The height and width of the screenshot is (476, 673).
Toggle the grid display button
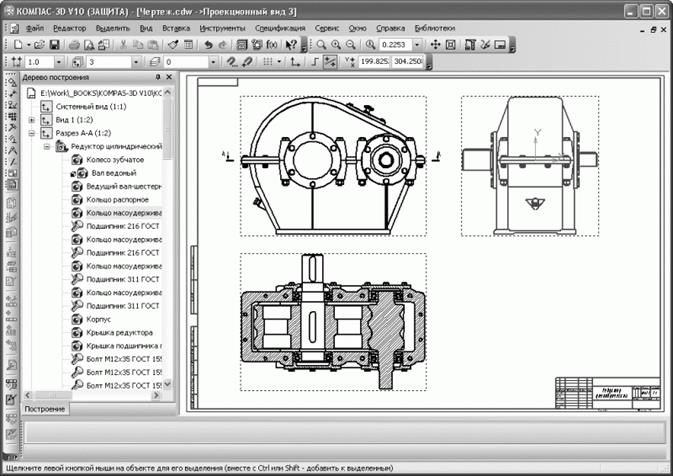pyautogui.click(x=268, y=62)
